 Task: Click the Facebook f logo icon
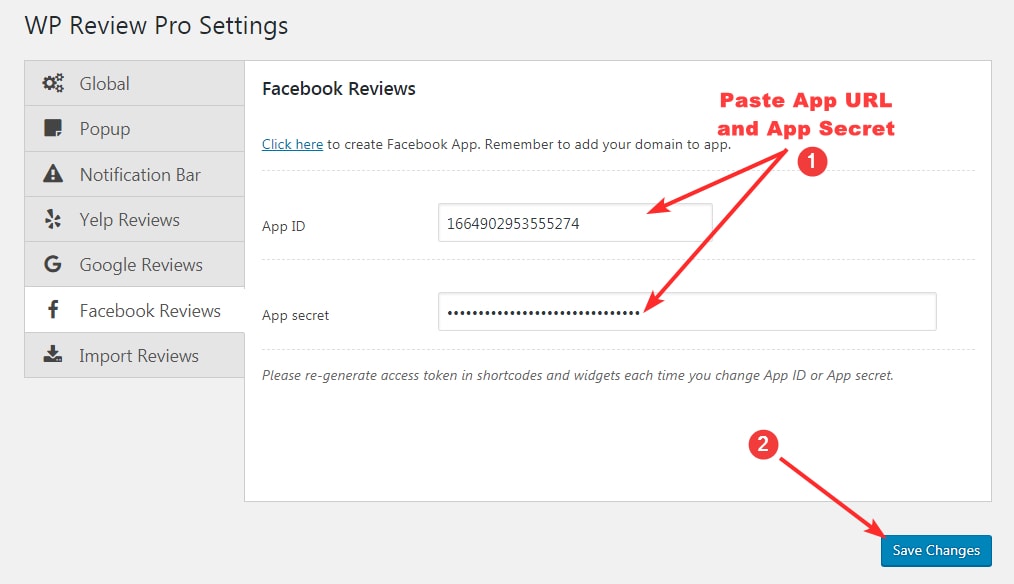[53, 311]
